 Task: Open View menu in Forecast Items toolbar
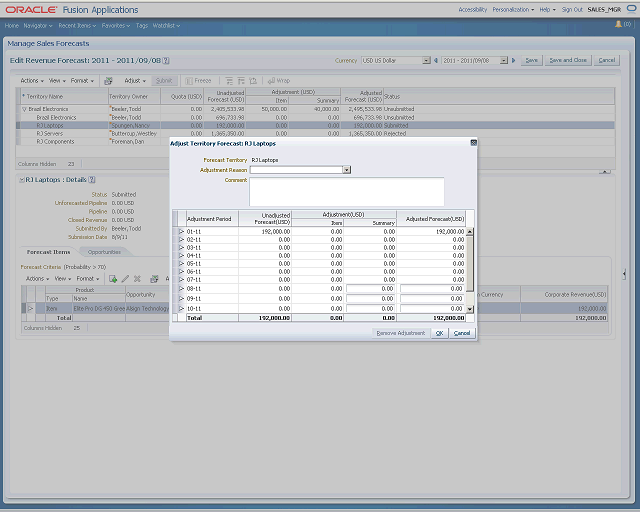tap(63, 279)
